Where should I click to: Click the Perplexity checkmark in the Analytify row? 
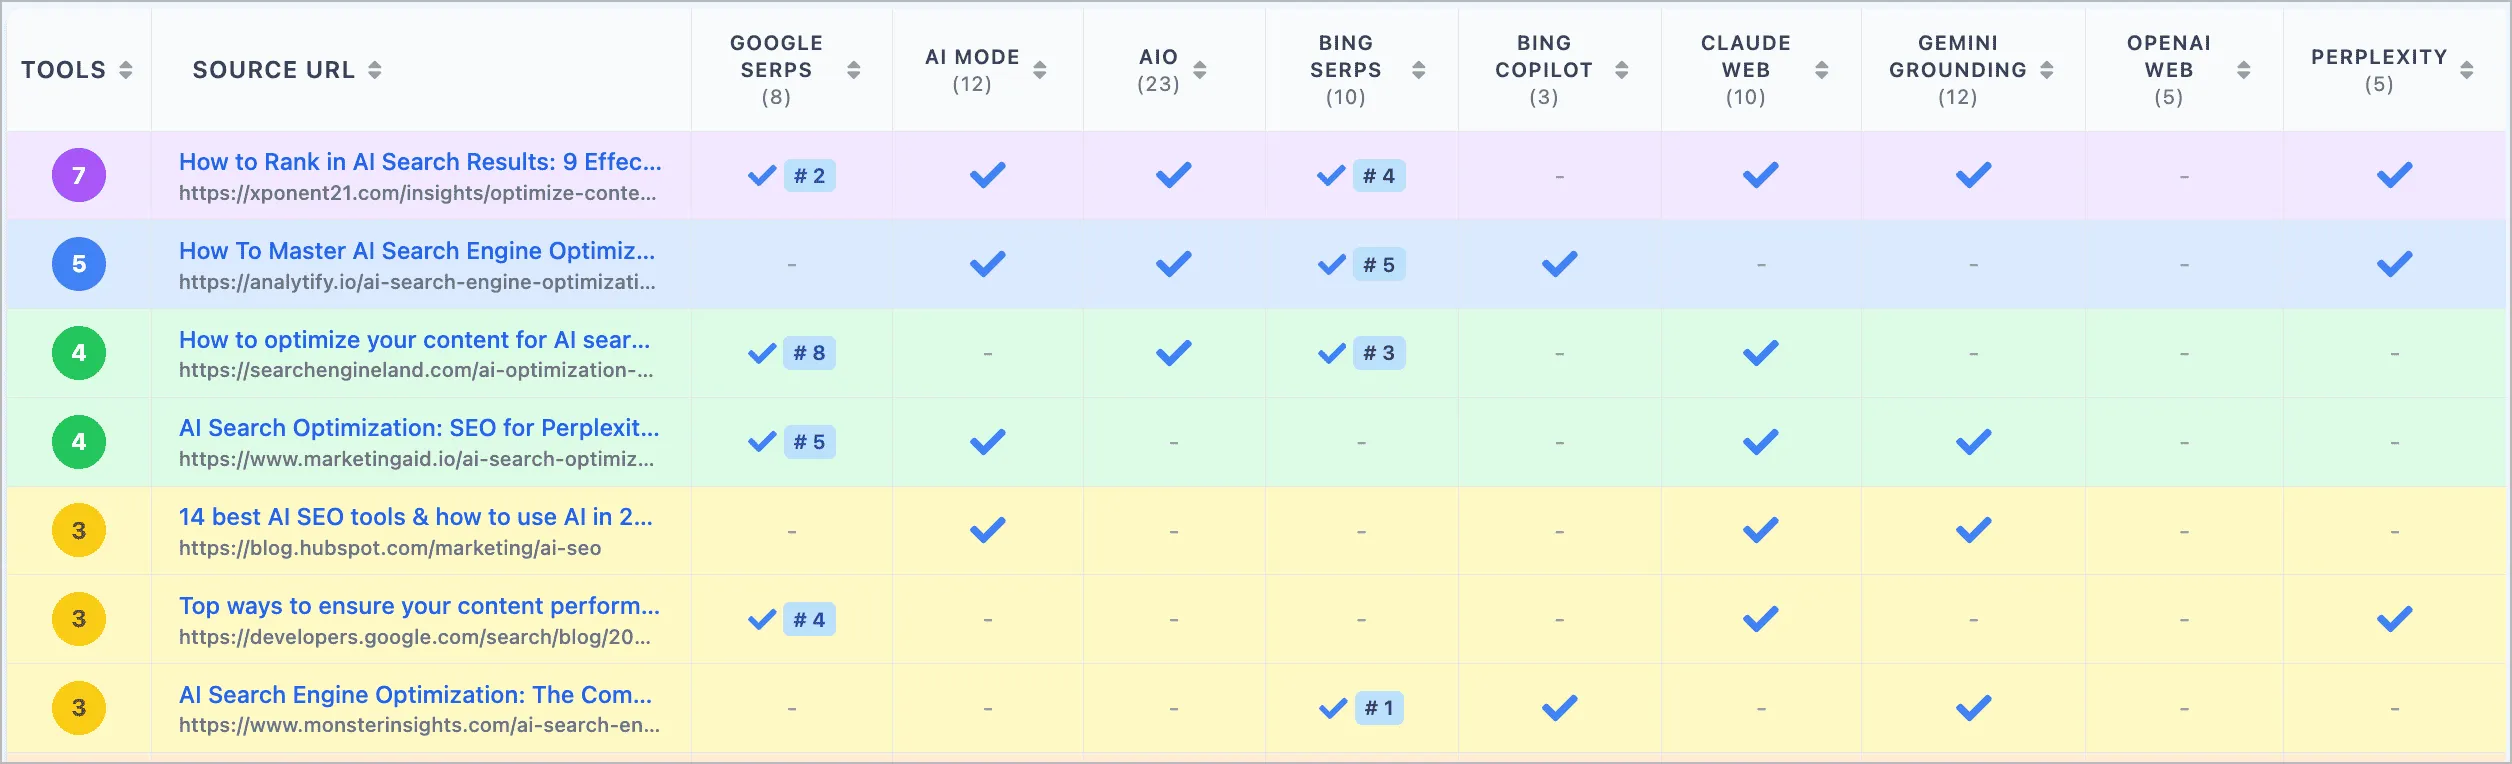(2392, 264)
